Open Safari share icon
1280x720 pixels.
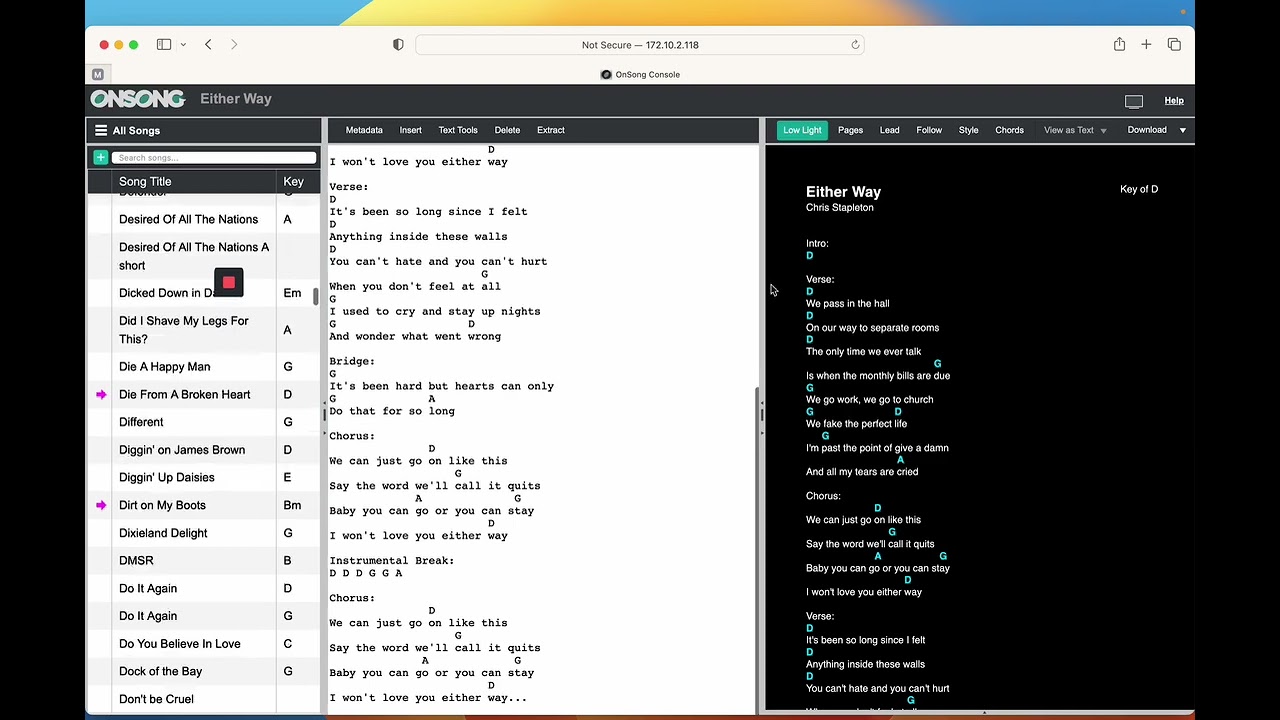(x=1119, y=45)
